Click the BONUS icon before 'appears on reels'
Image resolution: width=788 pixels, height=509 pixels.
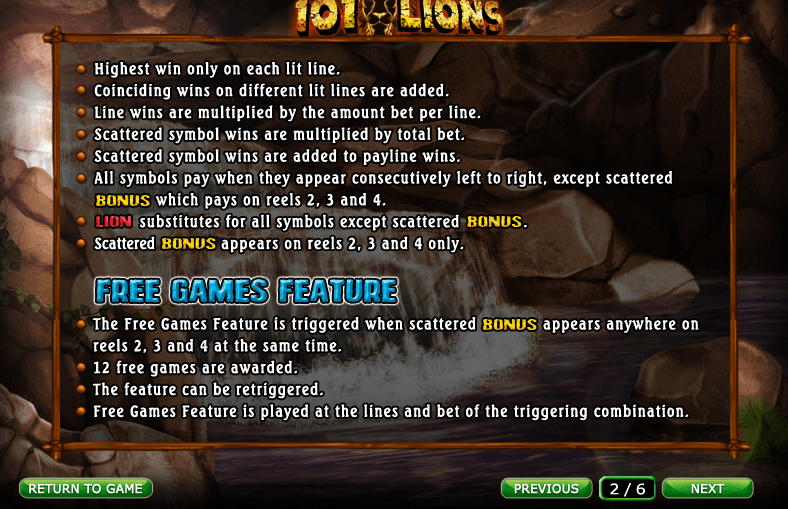(188, 244)
